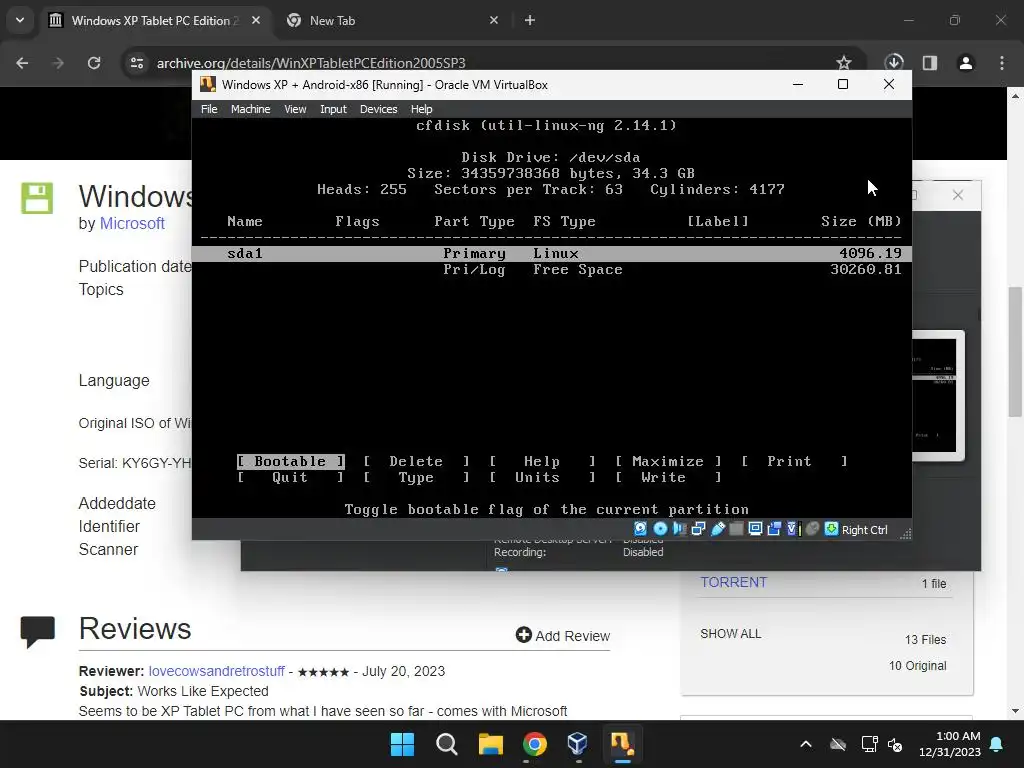Select the Units option in cfdisk
The image size is (1024, 768).
[542, 477]
